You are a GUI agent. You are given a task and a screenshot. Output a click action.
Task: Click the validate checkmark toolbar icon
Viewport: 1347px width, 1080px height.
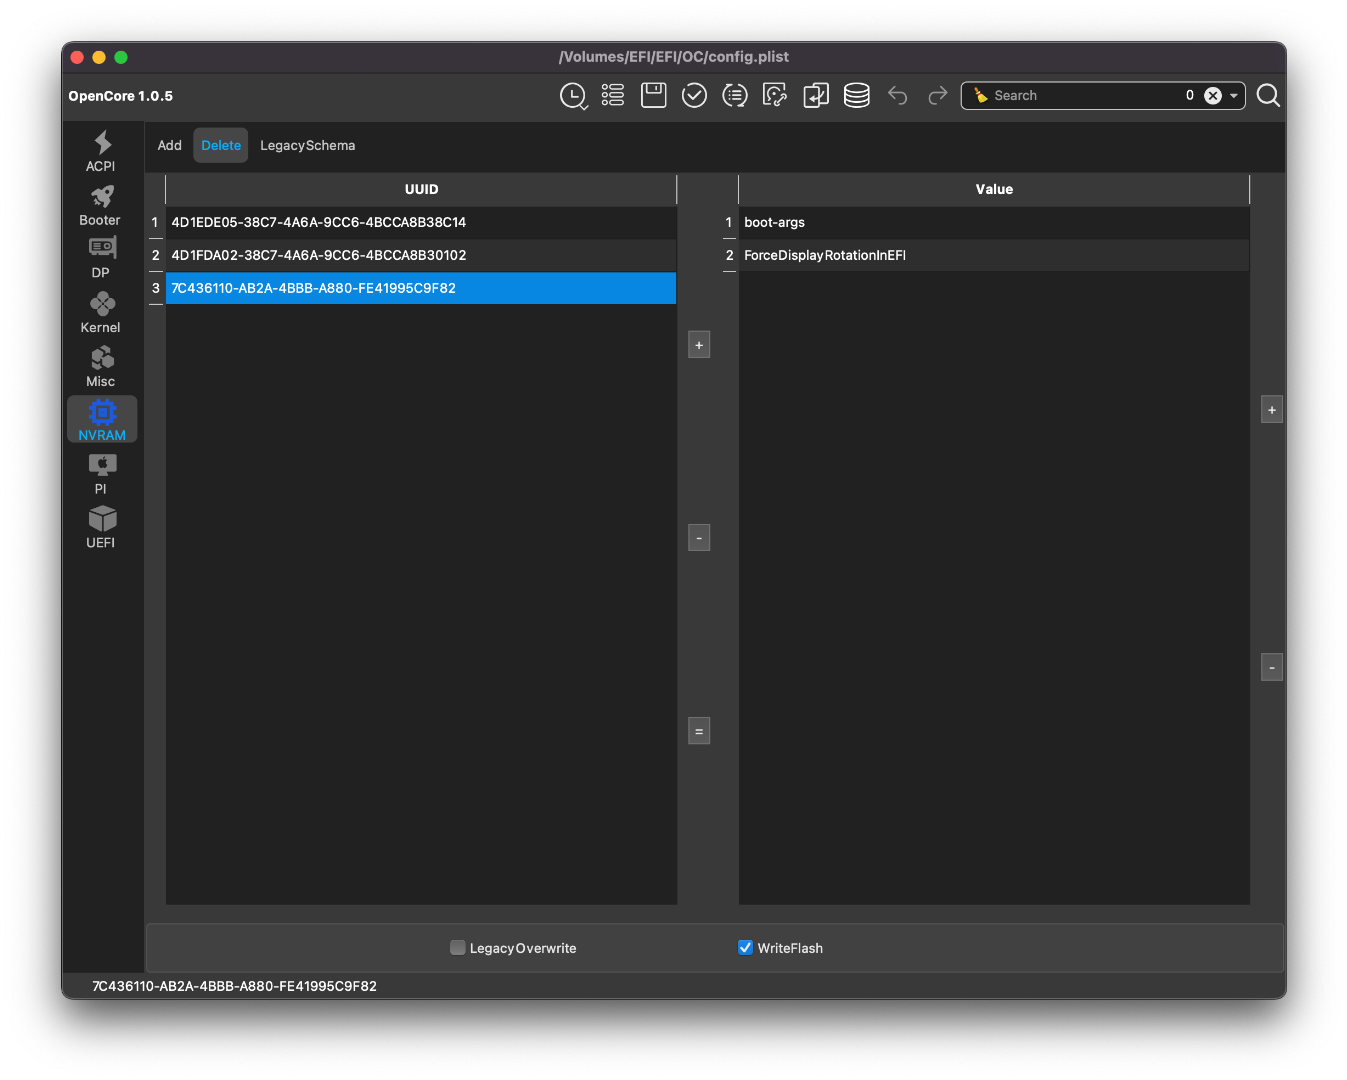click(694, 95)
